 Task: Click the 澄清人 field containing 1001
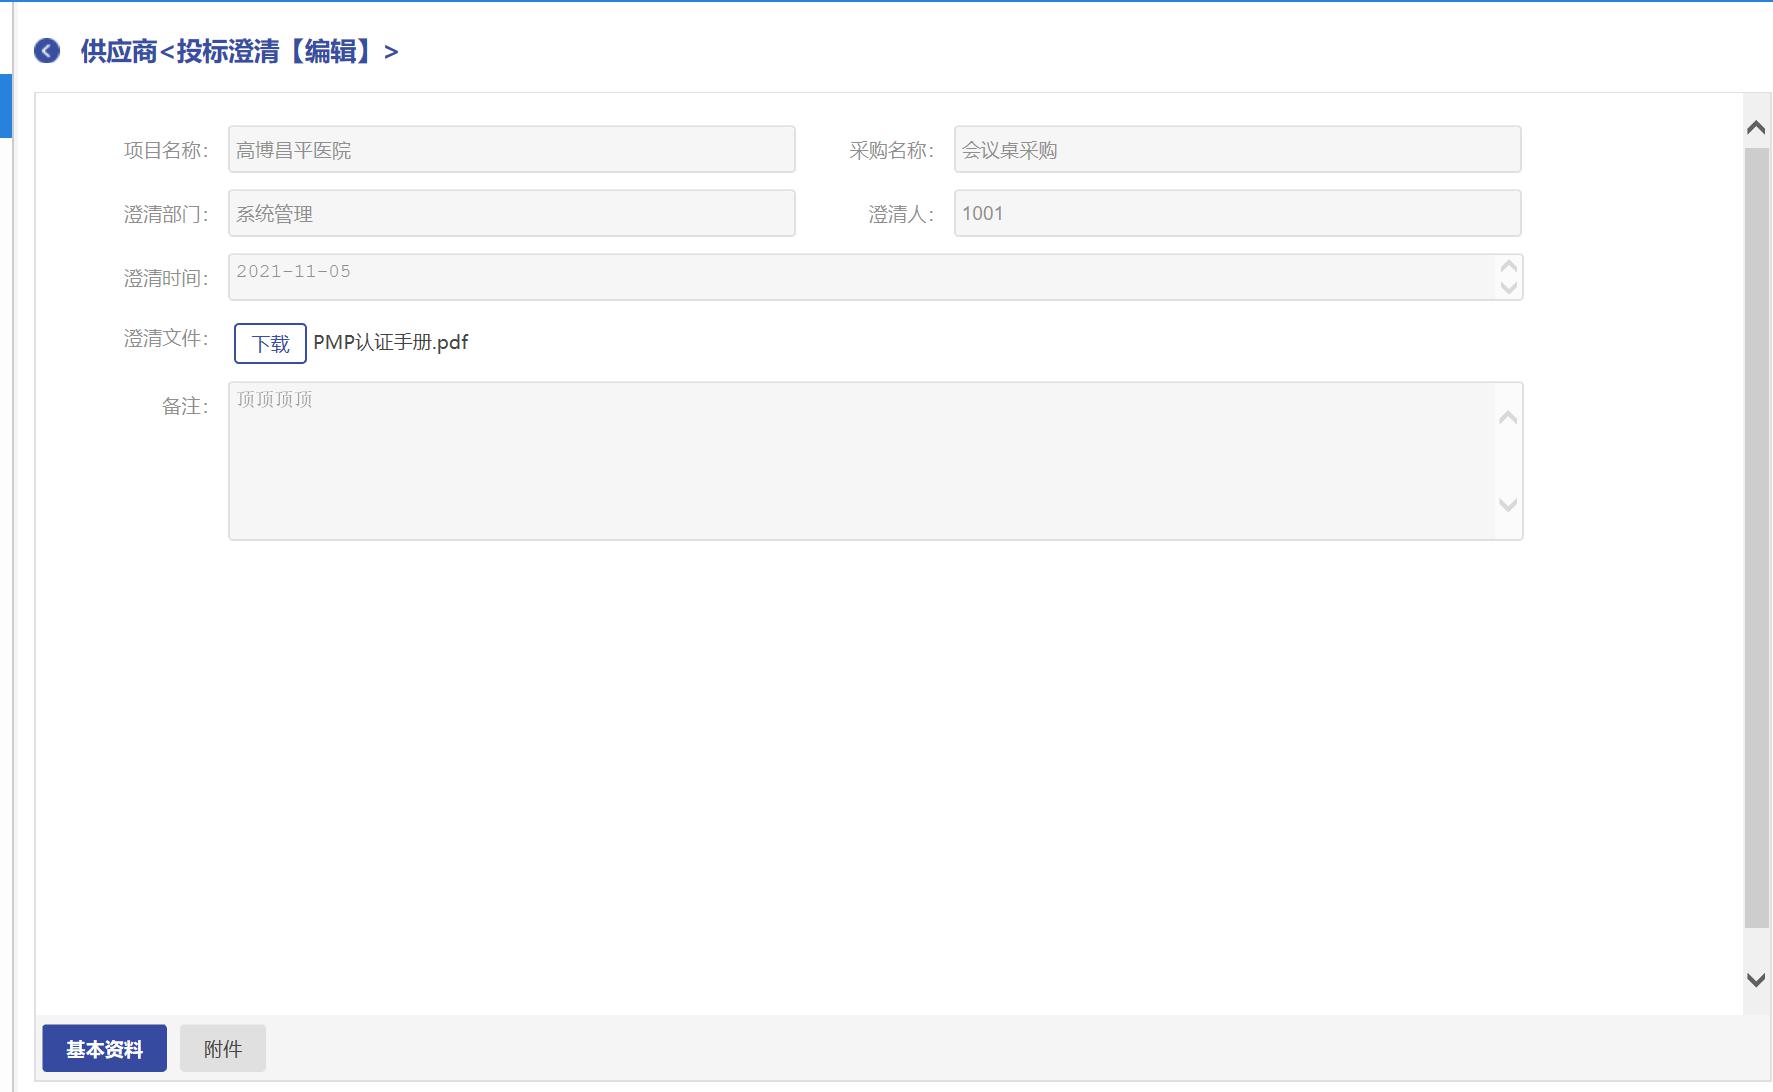[1237, 214]
